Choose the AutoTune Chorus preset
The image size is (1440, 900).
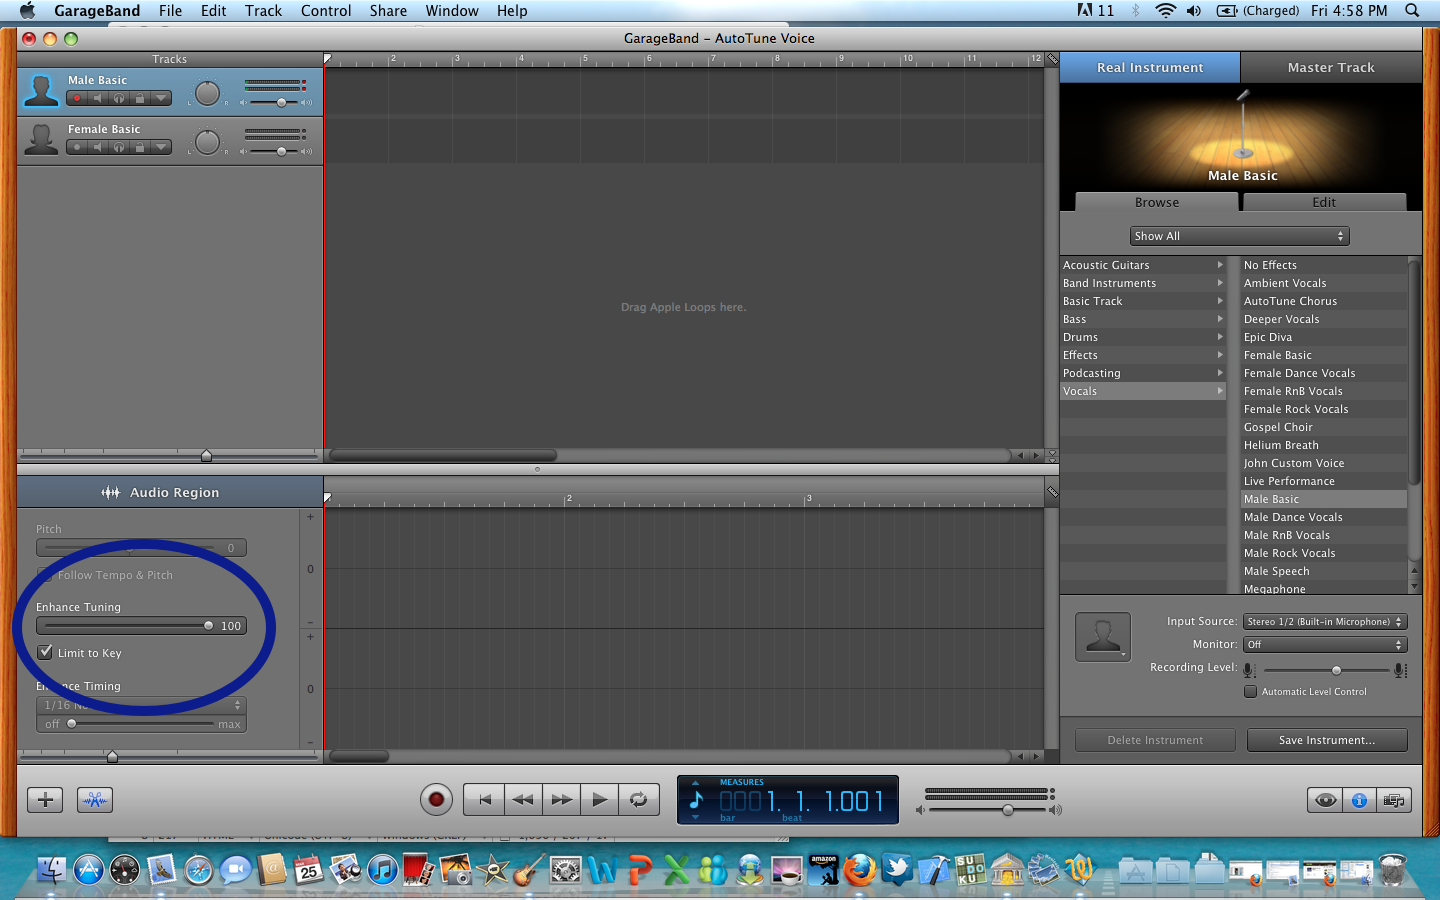1323,301
